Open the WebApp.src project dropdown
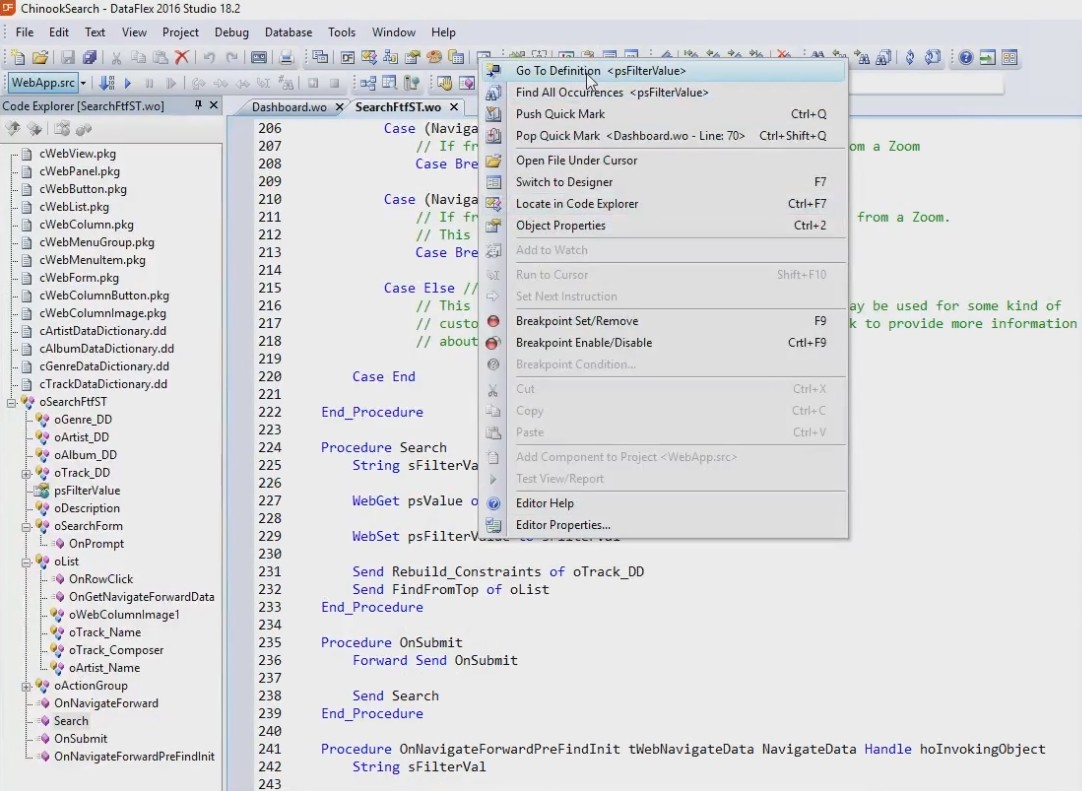Viewport: 1082px width, 791px height. [x=83, y=83]
